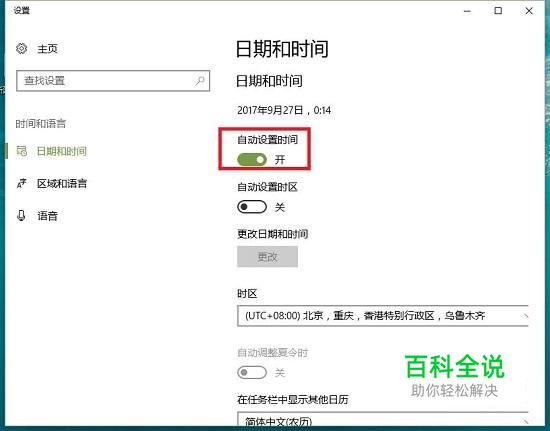Click the speech microphone icon
Viewport: 550px width, 431px height.
point(21,215)
